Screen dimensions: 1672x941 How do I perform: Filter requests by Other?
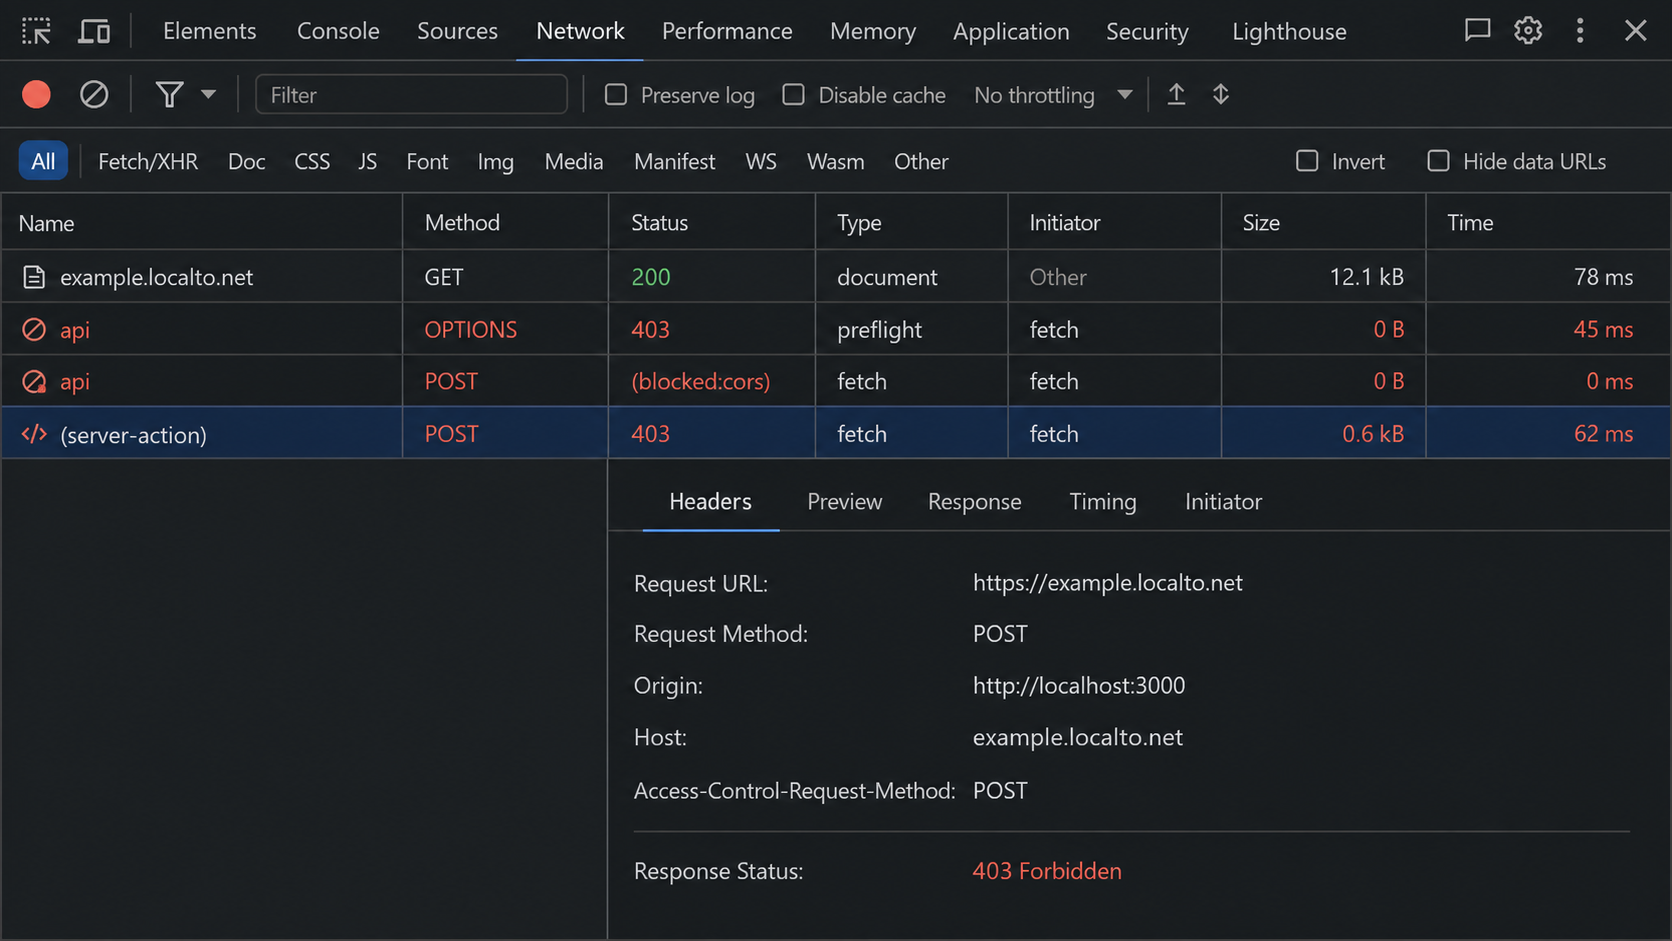921,161
